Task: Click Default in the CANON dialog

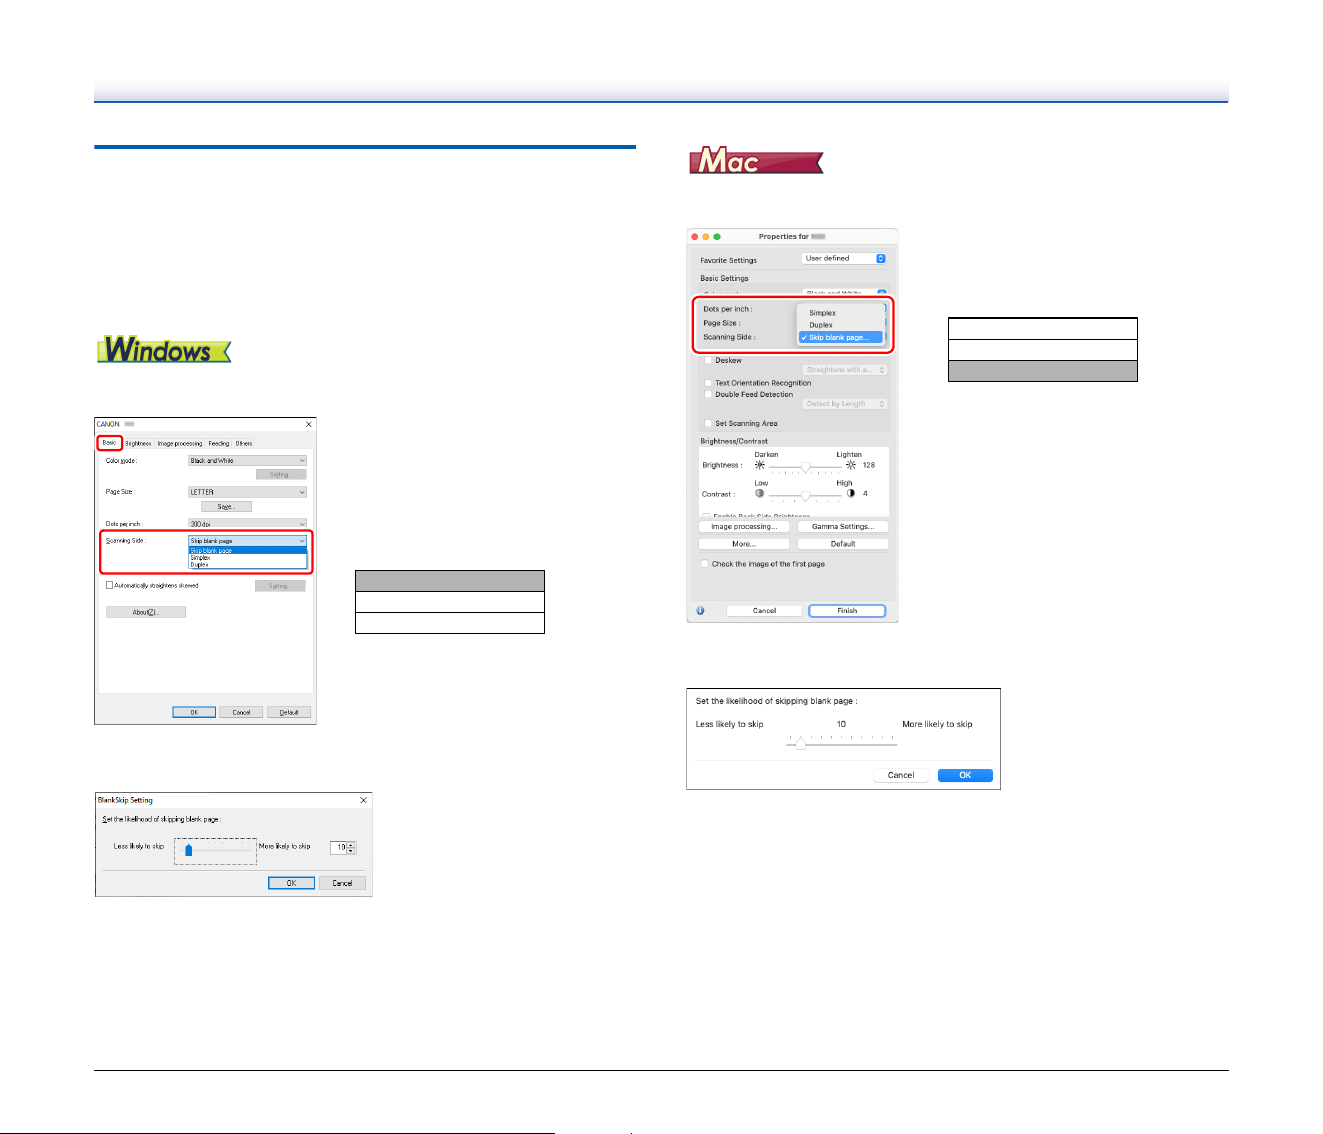Action: click(289, 712)
